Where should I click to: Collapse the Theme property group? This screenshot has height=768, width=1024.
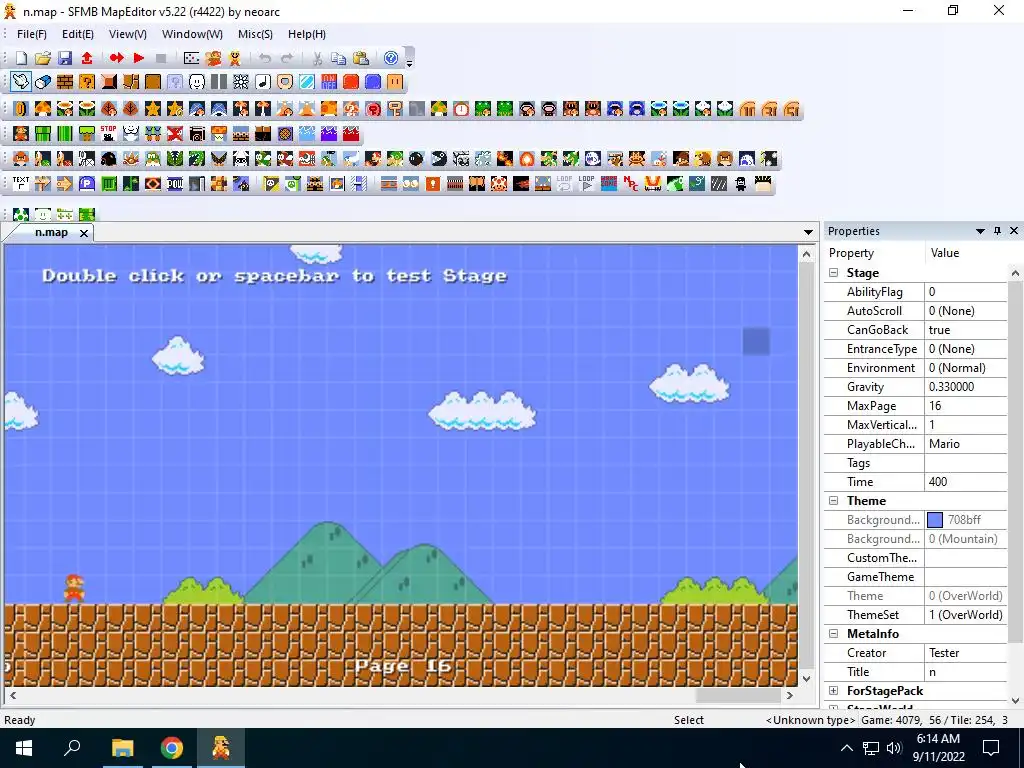834,501
